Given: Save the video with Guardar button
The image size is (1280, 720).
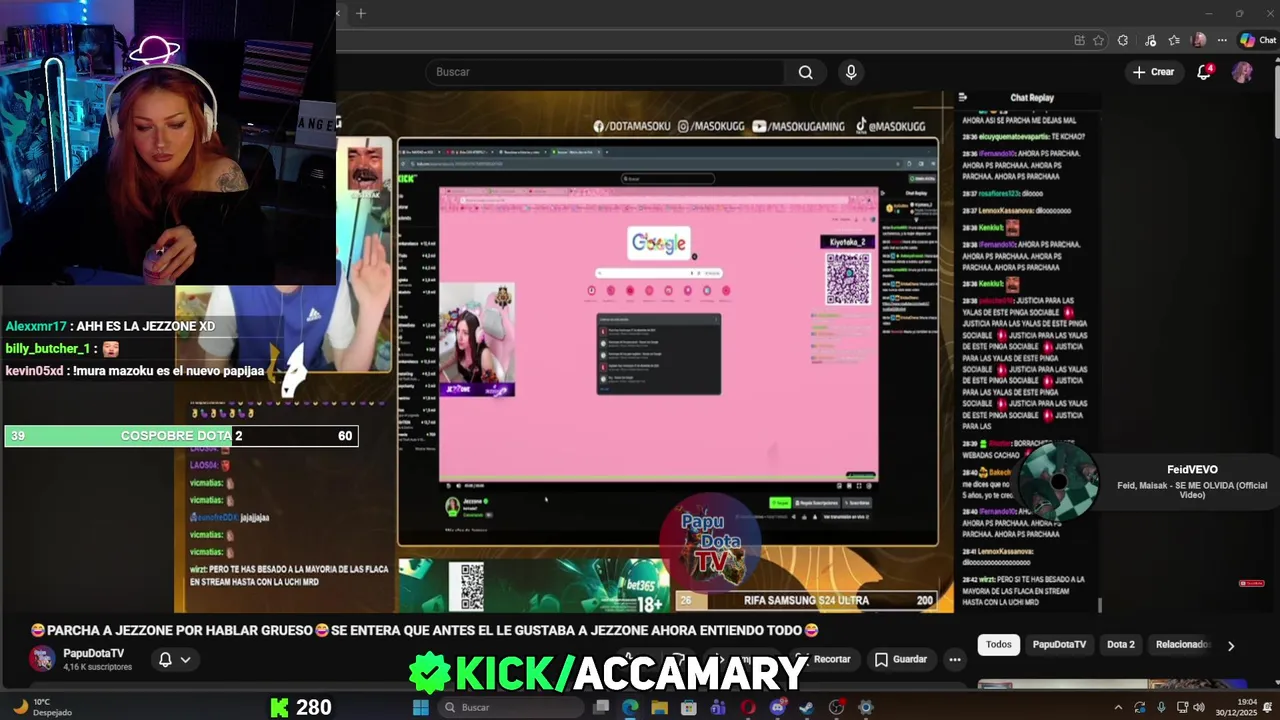Looking at the screenshot, I should click(900, 659).
